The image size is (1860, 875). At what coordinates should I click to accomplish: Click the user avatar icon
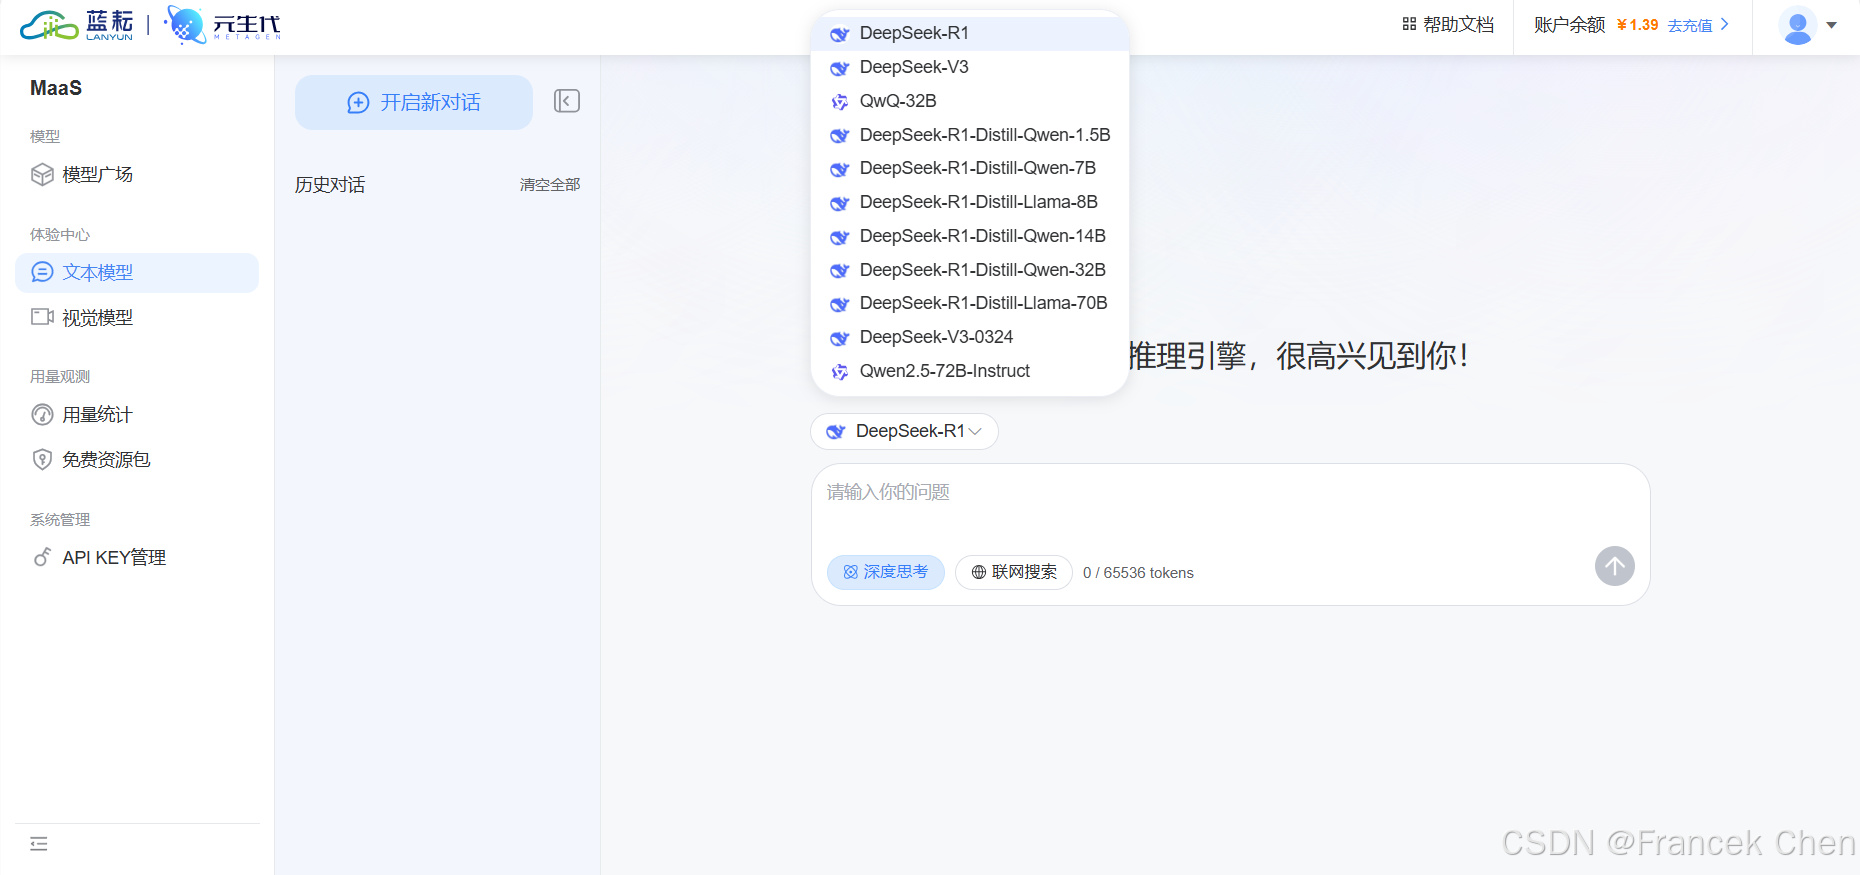point(1798,26)
